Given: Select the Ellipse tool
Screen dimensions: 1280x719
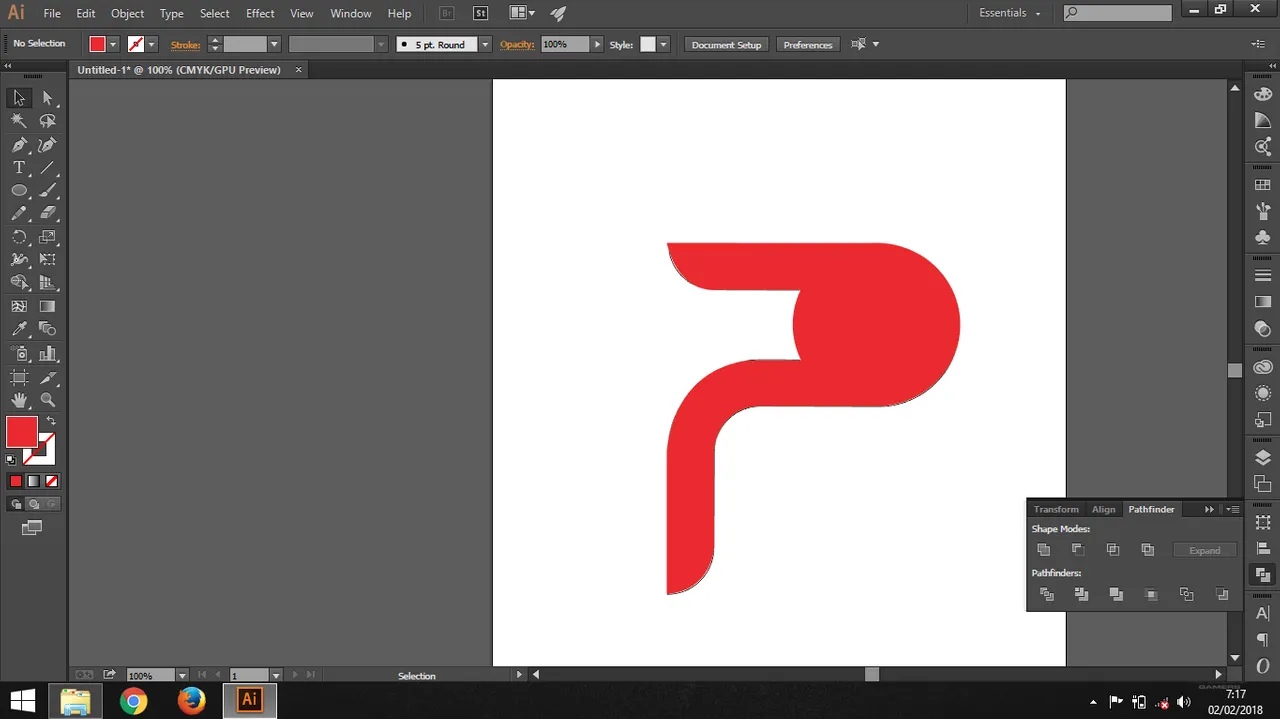Looking at the screenshot, I should 19,191.
